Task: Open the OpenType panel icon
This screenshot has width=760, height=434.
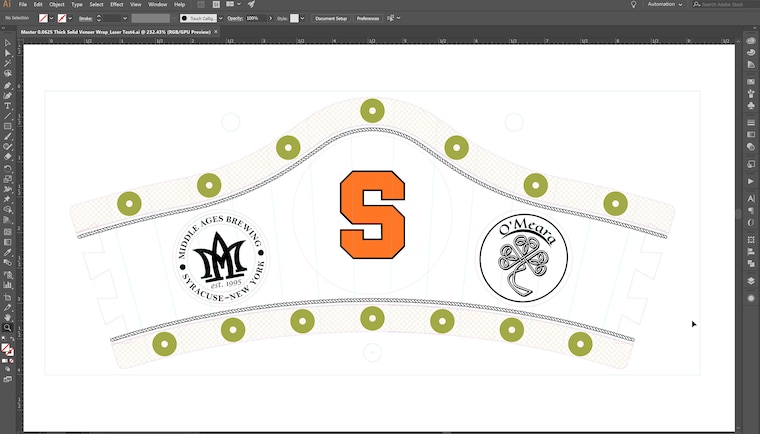Action: point(751,223)
